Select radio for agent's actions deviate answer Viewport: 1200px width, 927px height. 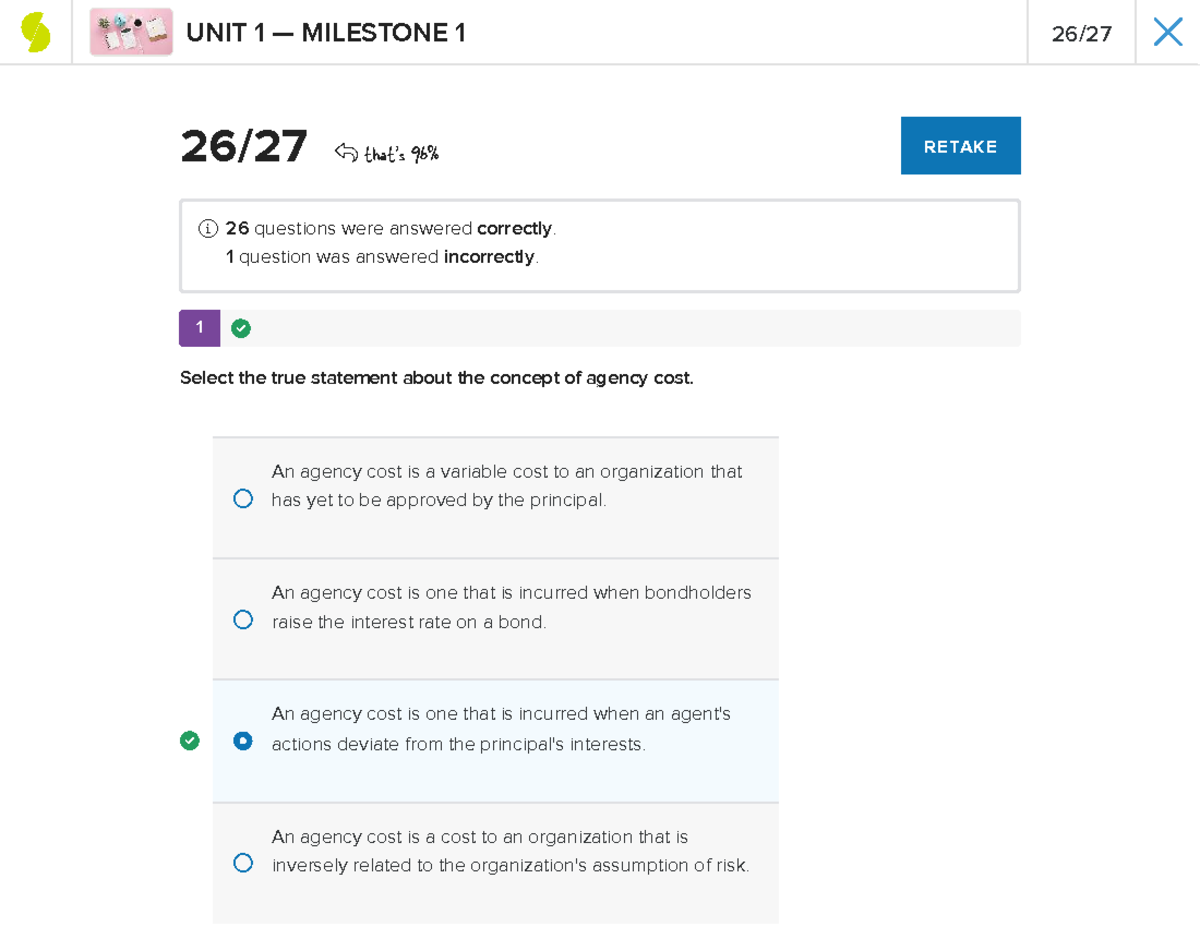point(243,741)
